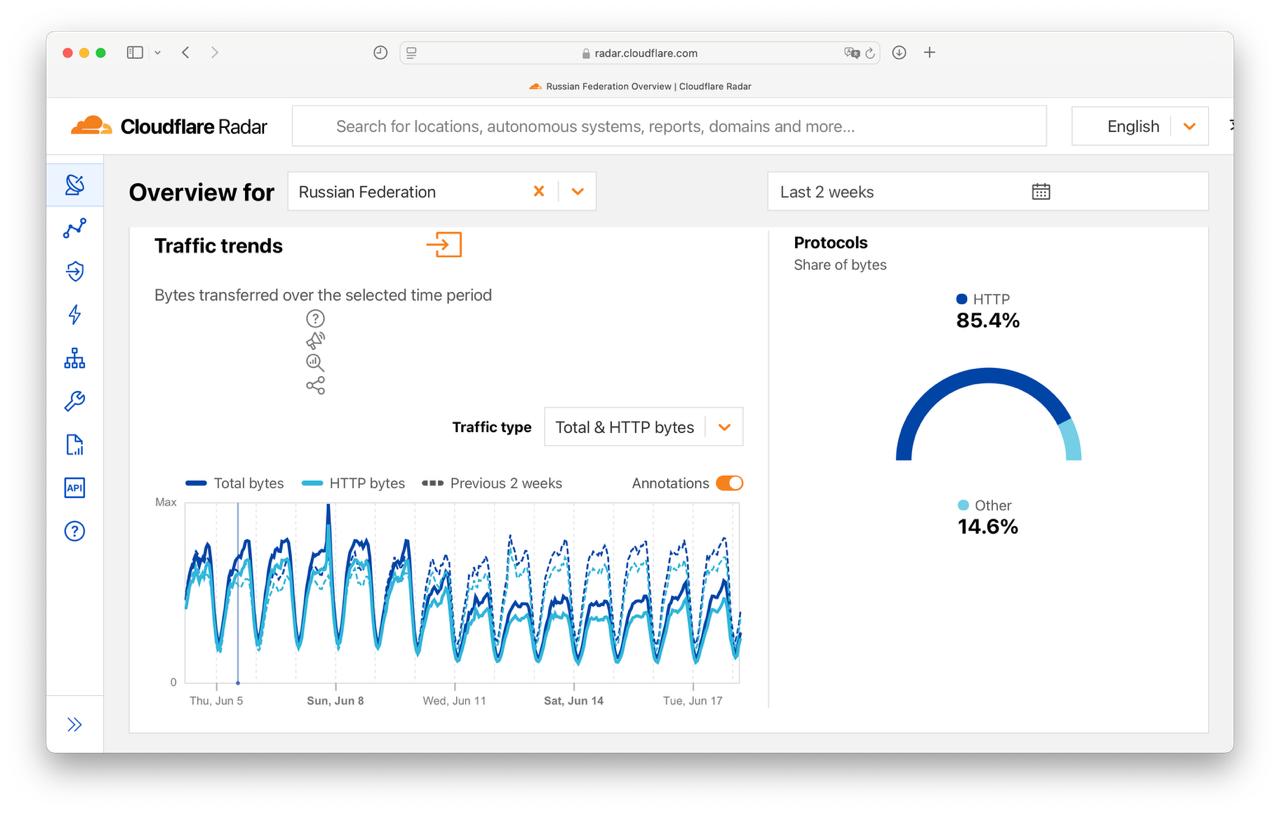
Task: Open the Traffic trends embed arrow icon
Action: point(444,245)
